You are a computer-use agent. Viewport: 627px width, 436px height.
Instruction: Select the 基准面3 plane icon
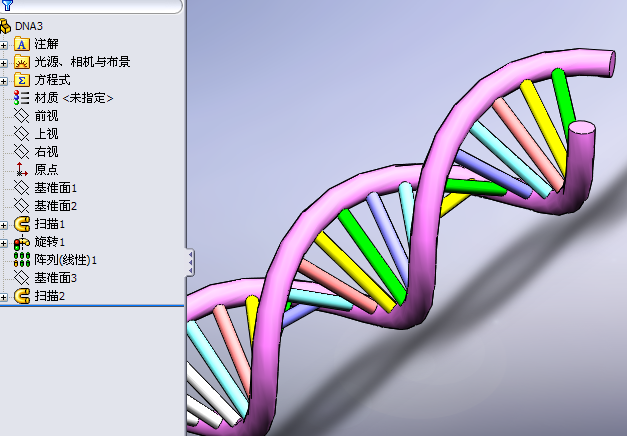(x=22, y=278)
